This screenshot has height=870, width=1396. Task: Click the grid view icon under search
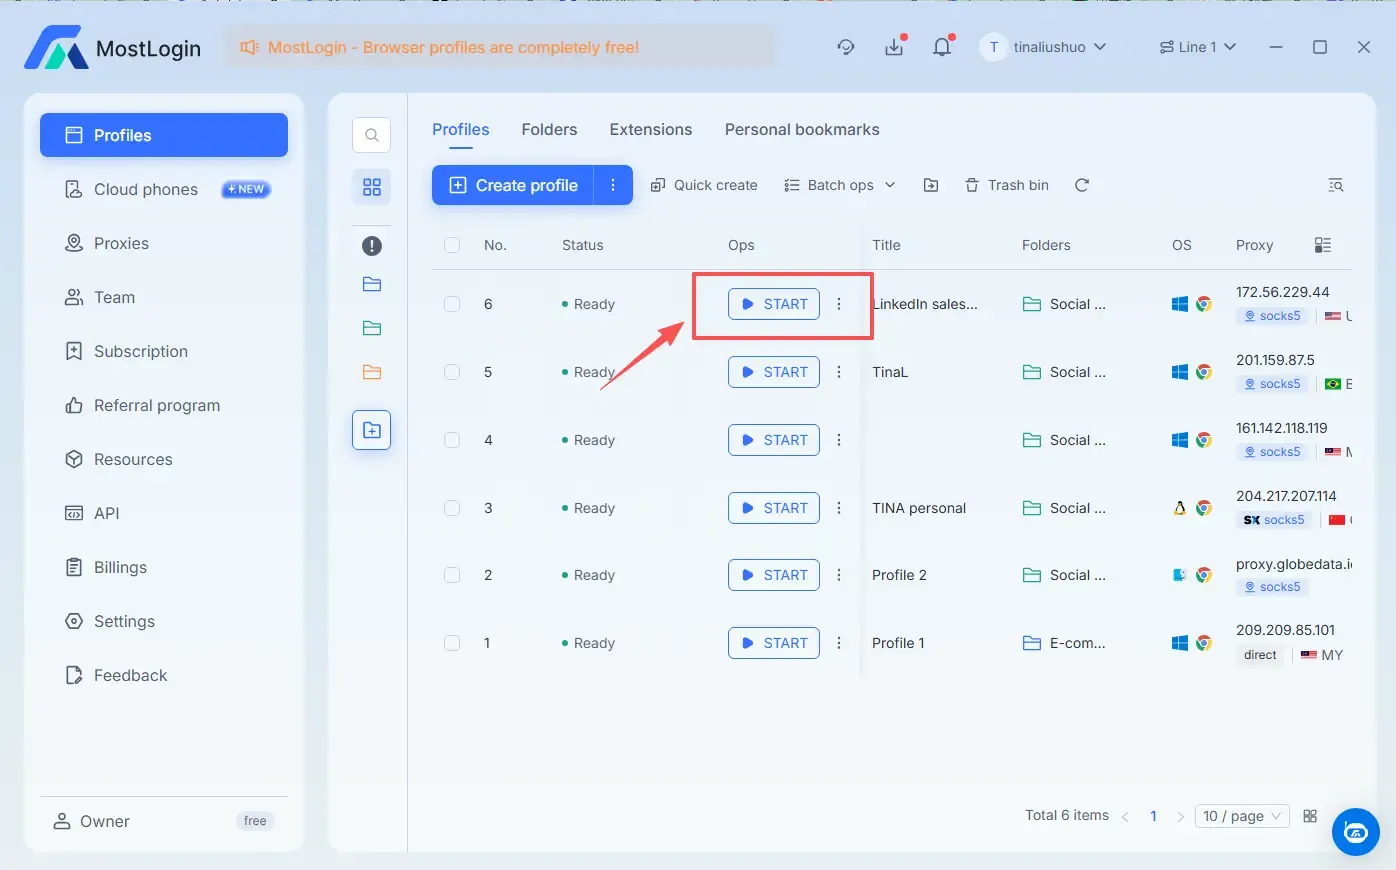[x=371, y=187]
